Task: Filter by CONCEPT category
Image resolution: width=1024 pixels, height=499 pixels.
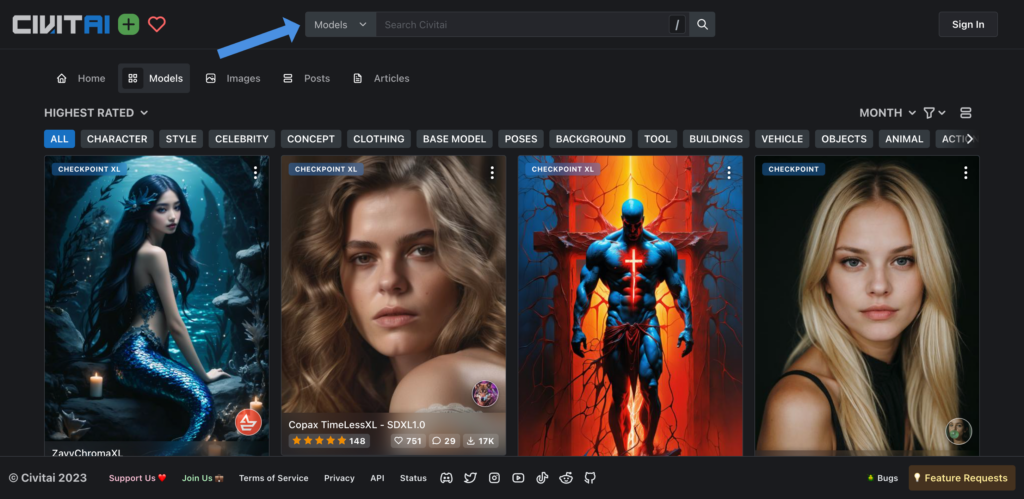Action: (x=311, y=139)
